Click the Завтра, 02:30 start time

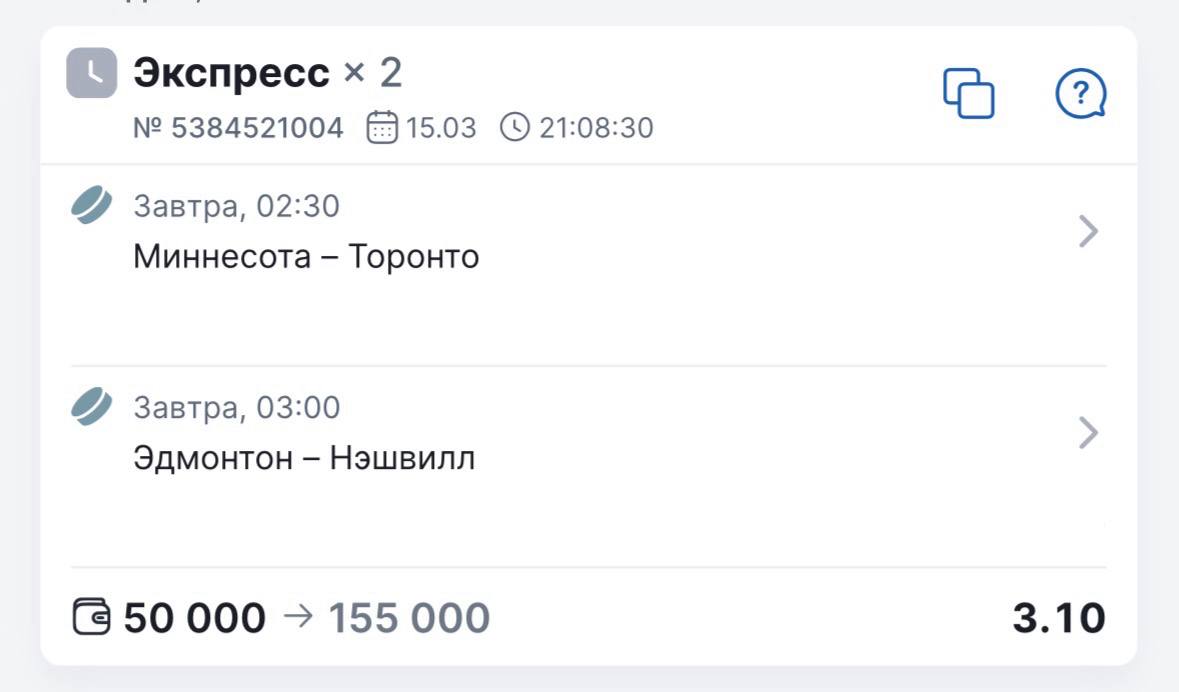click(x=236, y=207)
